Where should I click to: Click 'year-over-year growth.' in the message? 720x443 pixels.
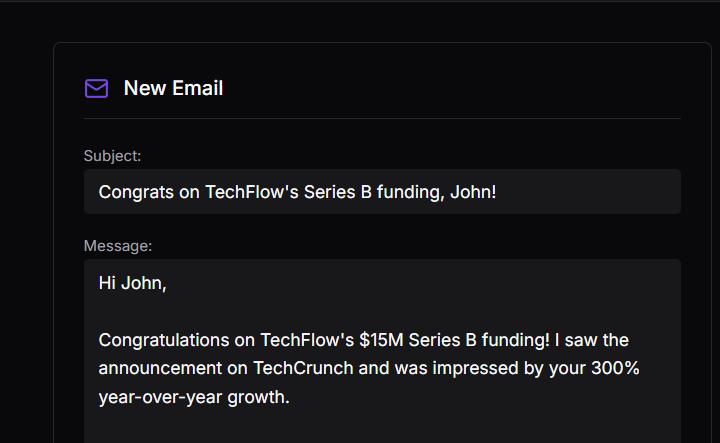(x=194, y=397)
